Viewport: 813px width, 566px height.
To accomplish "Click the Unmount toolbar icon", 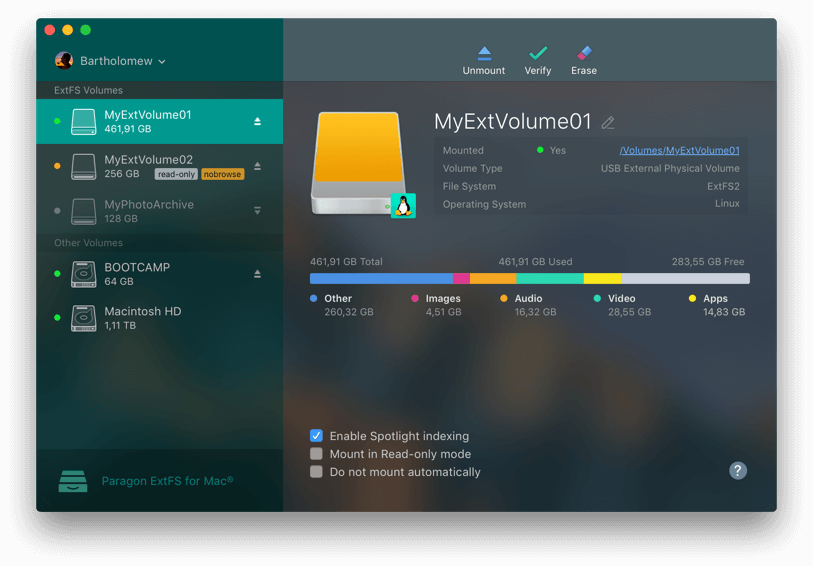I will pyautogui.click(x=484, y=53).
